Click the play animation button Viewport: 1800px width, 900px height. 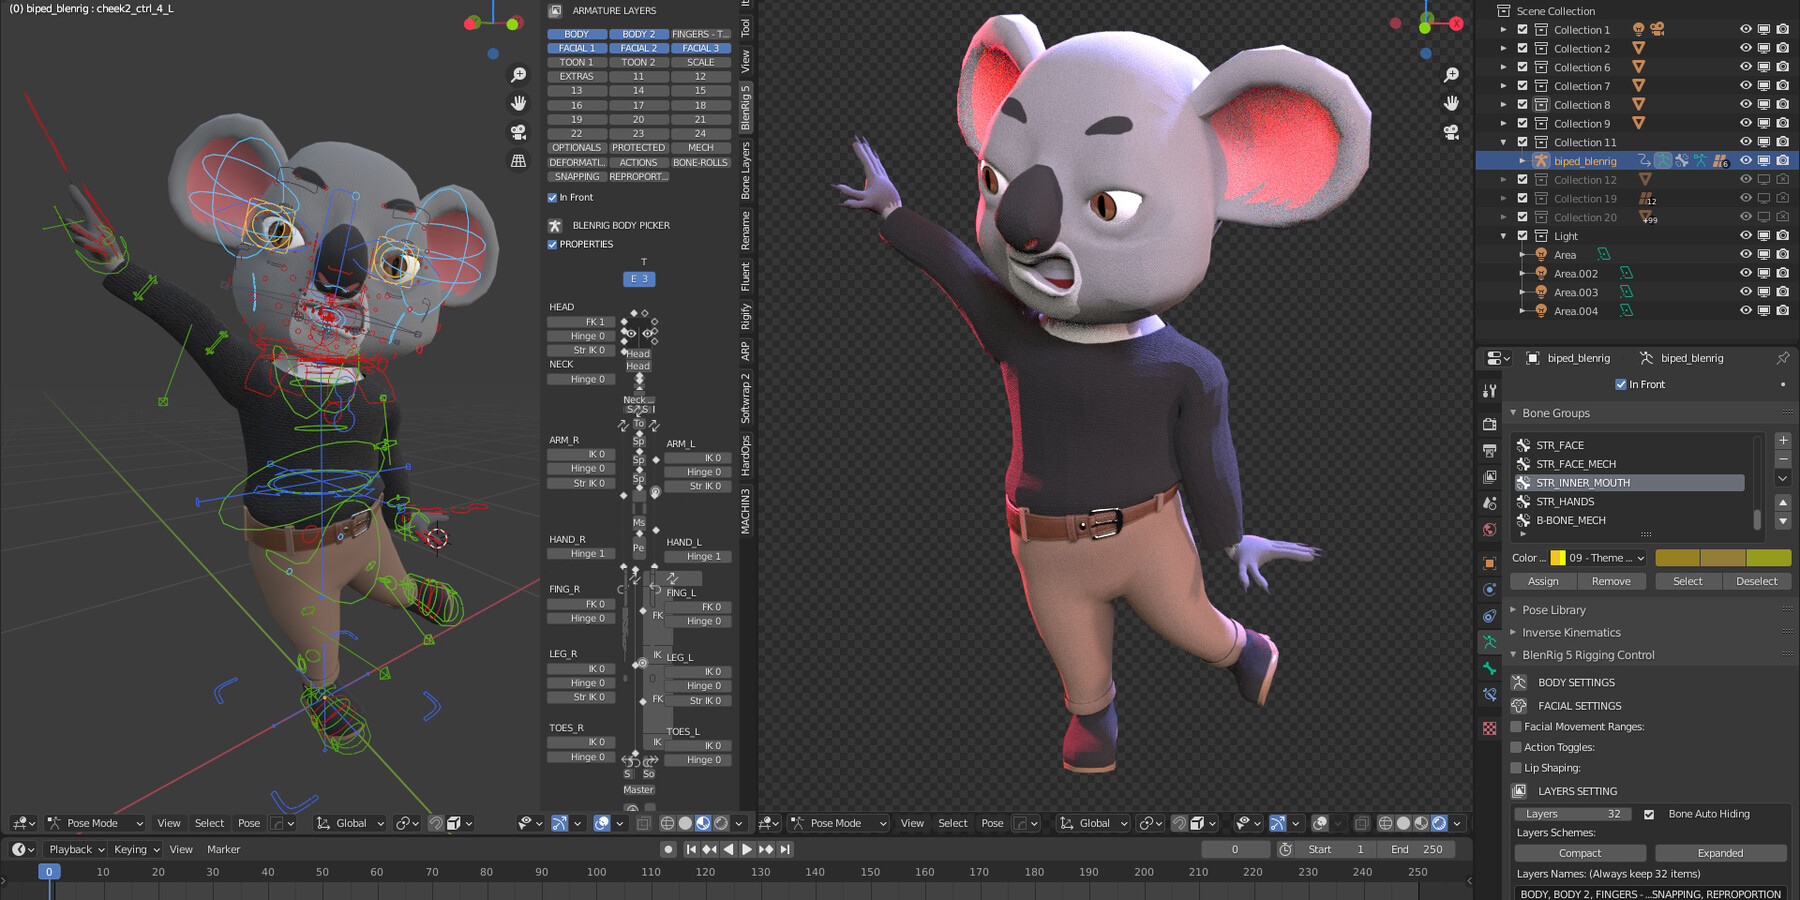coord(747,849)
